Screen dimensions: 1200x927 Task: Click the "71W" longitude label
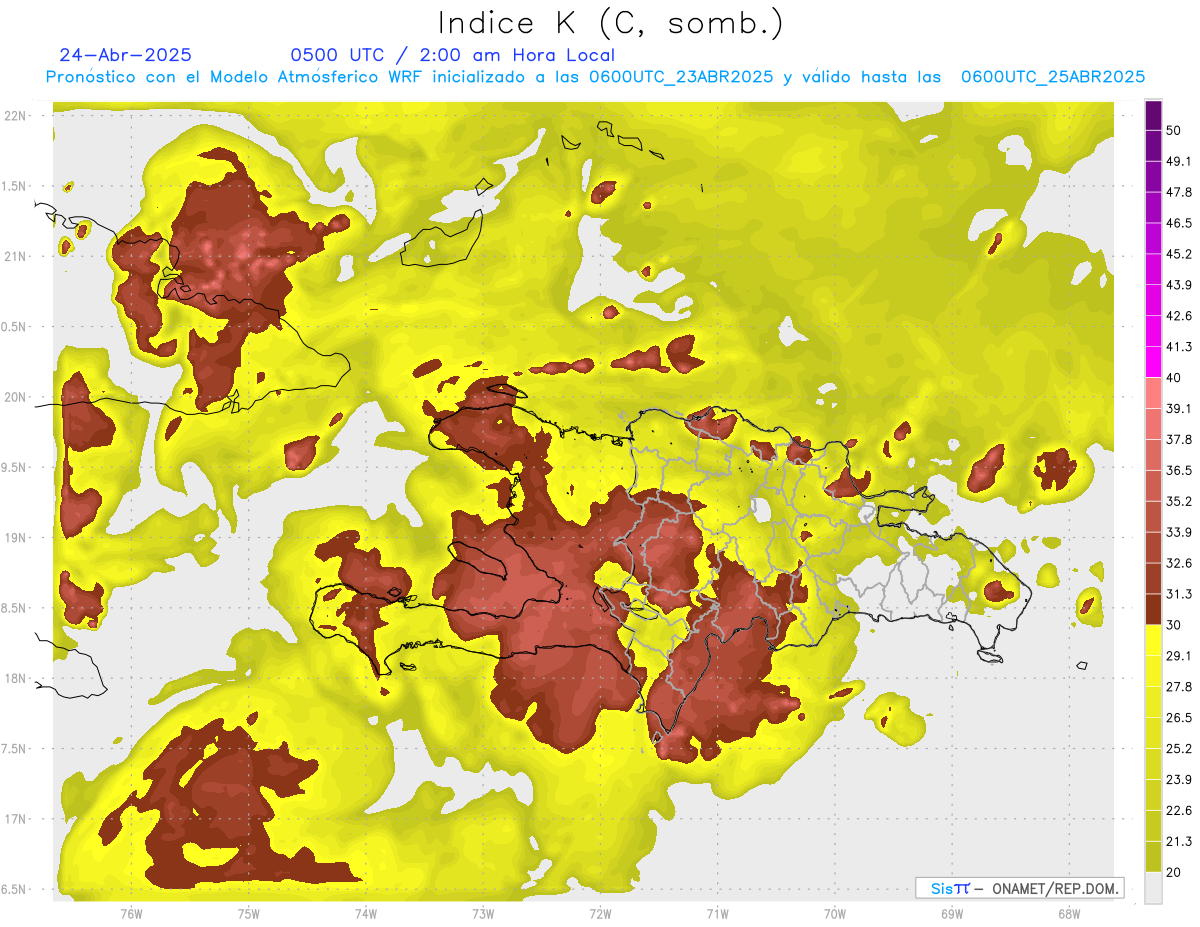tap(717, 913)
